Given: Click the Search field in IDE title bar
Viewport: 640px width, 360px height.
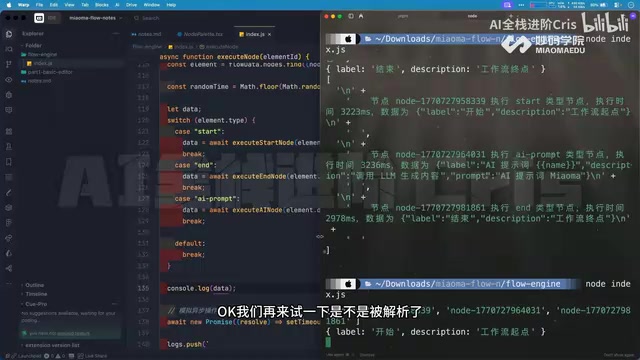Looking at the screenshot, I should pyautogui.click(x=147, y=18).
